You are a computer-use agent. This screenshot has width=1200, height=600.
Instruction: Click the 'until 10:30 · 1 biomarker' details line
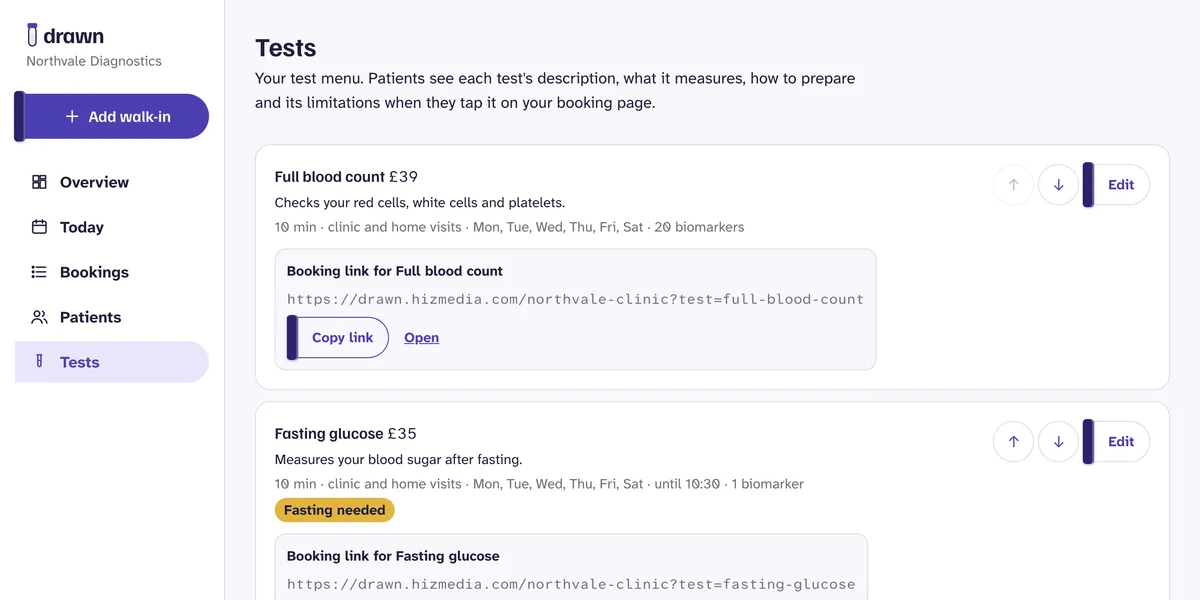point(539,484)
